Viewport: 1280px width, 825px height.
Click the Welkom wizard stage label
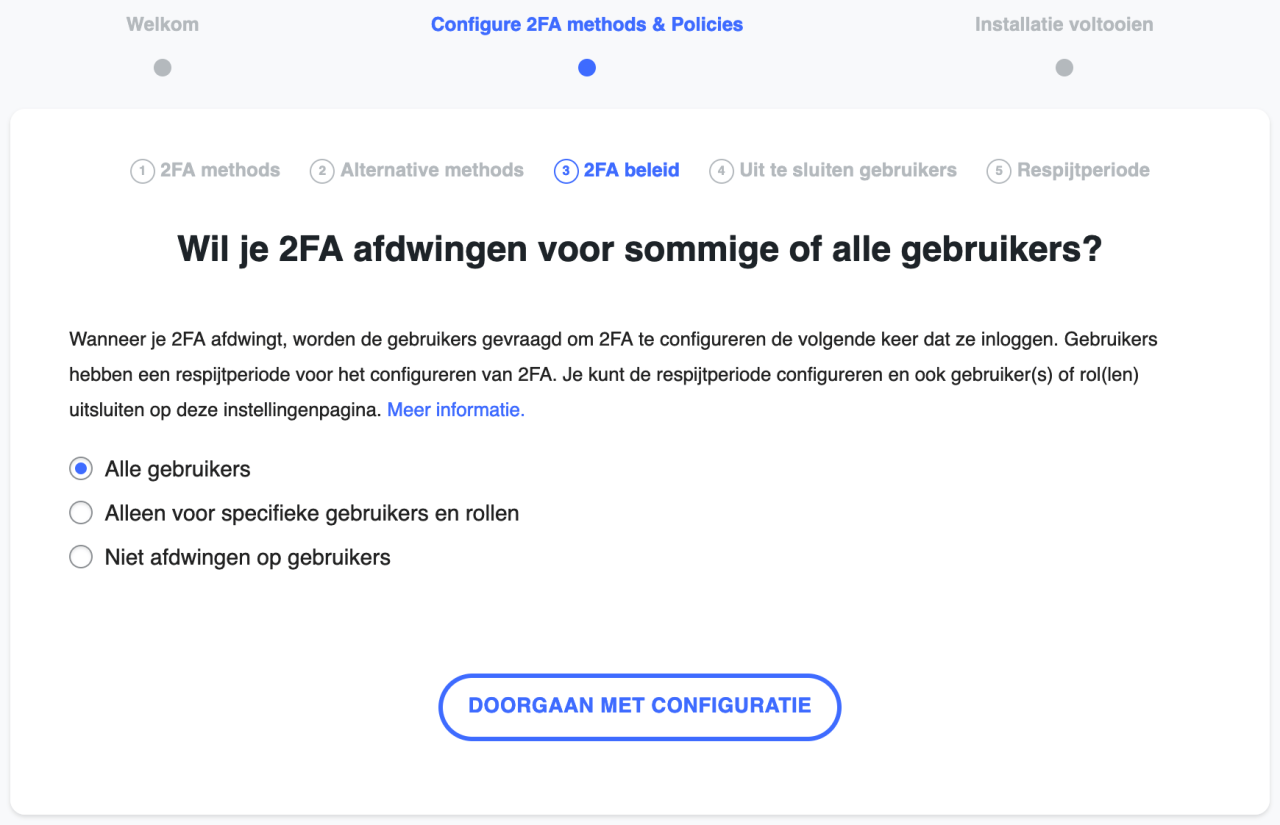(x=162, y=24)
